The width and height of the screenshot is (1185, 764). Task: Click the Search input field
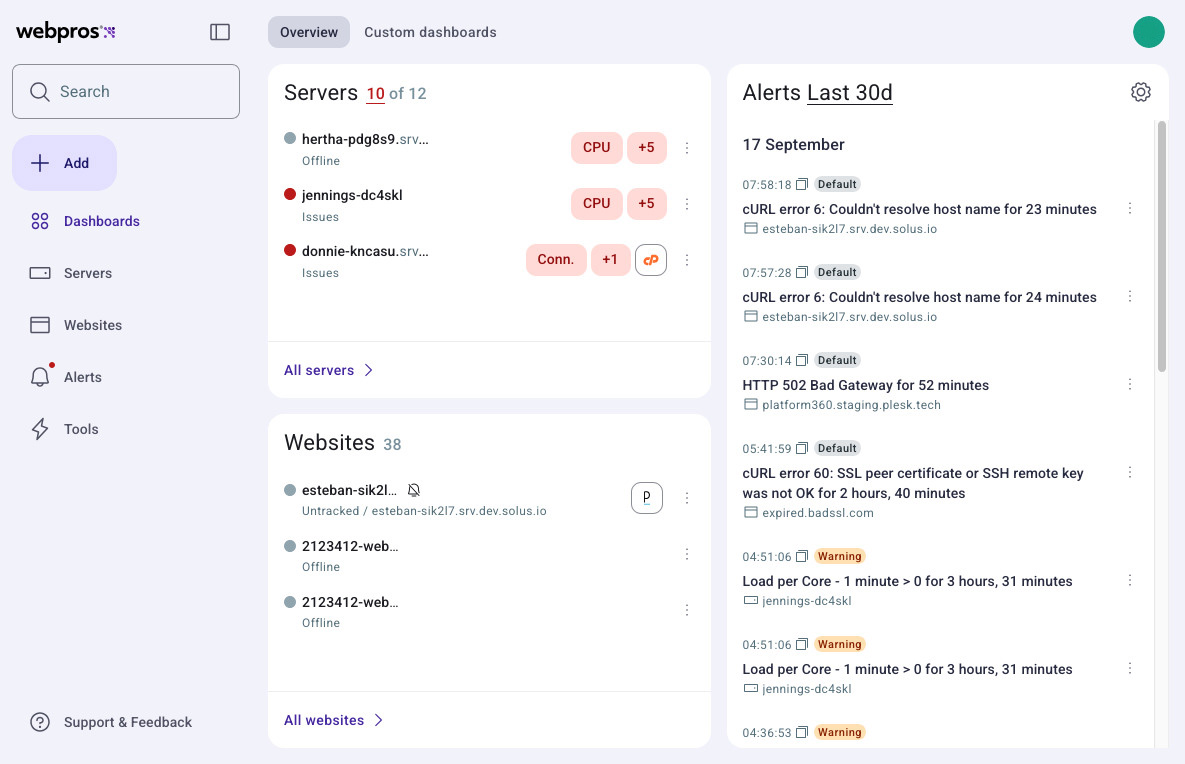(x=126, y=92)
